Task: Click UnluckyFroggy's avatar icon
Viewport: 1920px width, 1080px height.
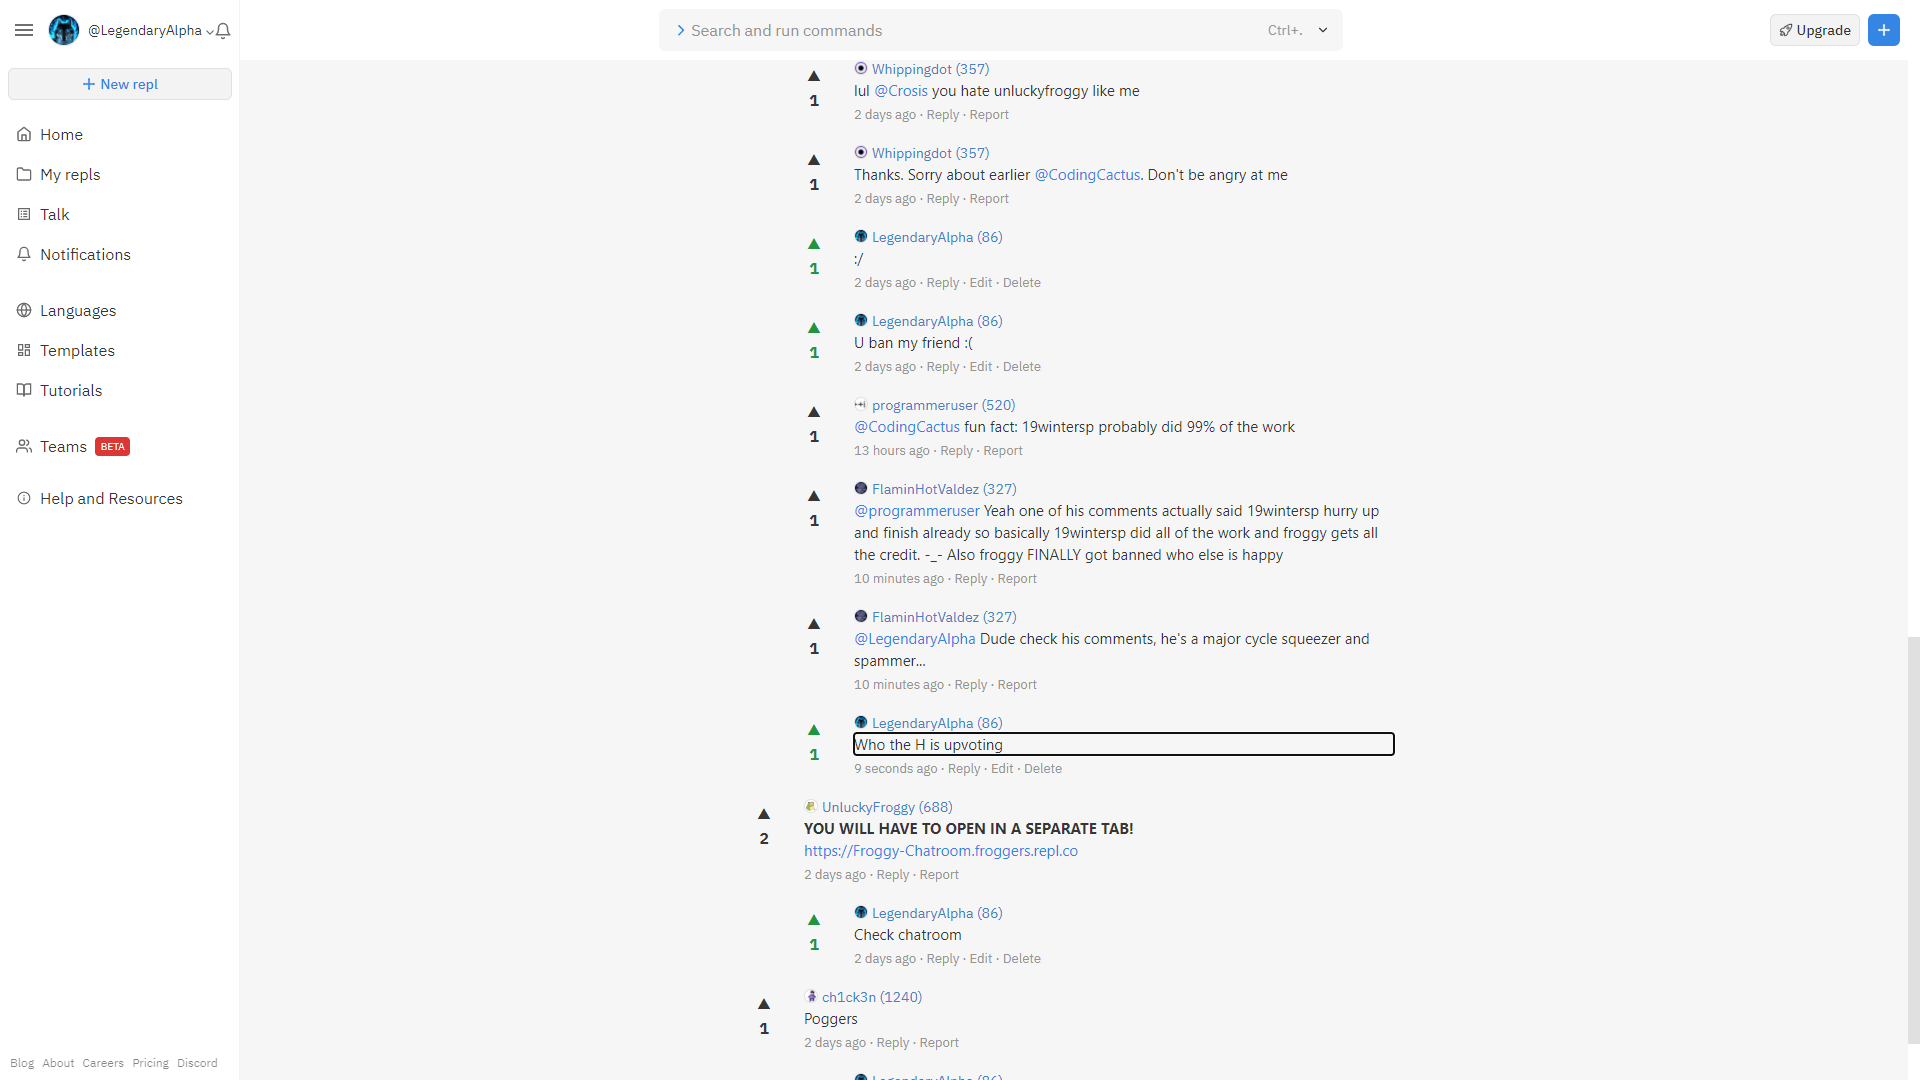Action: [x=811, y=806]
